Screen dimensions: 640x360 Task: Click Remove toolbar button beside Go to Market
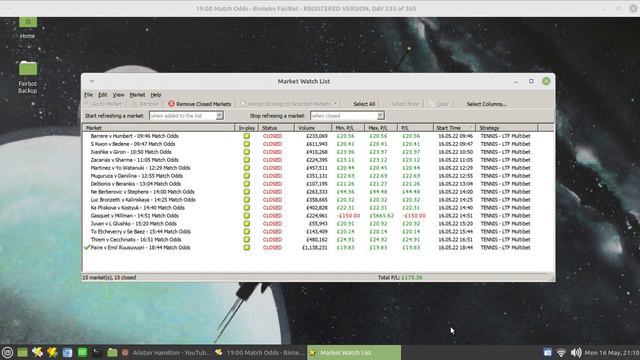click(145, 104)
